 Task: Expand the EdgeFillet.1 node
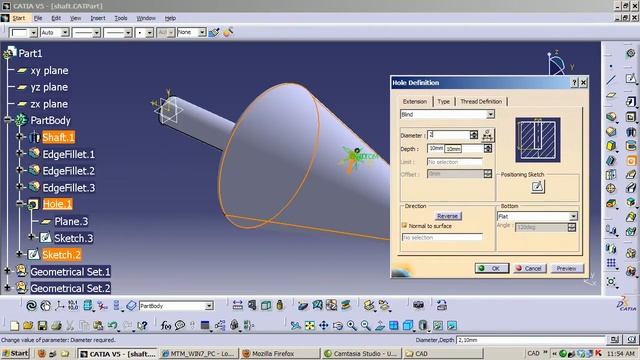tap(19, 153)
